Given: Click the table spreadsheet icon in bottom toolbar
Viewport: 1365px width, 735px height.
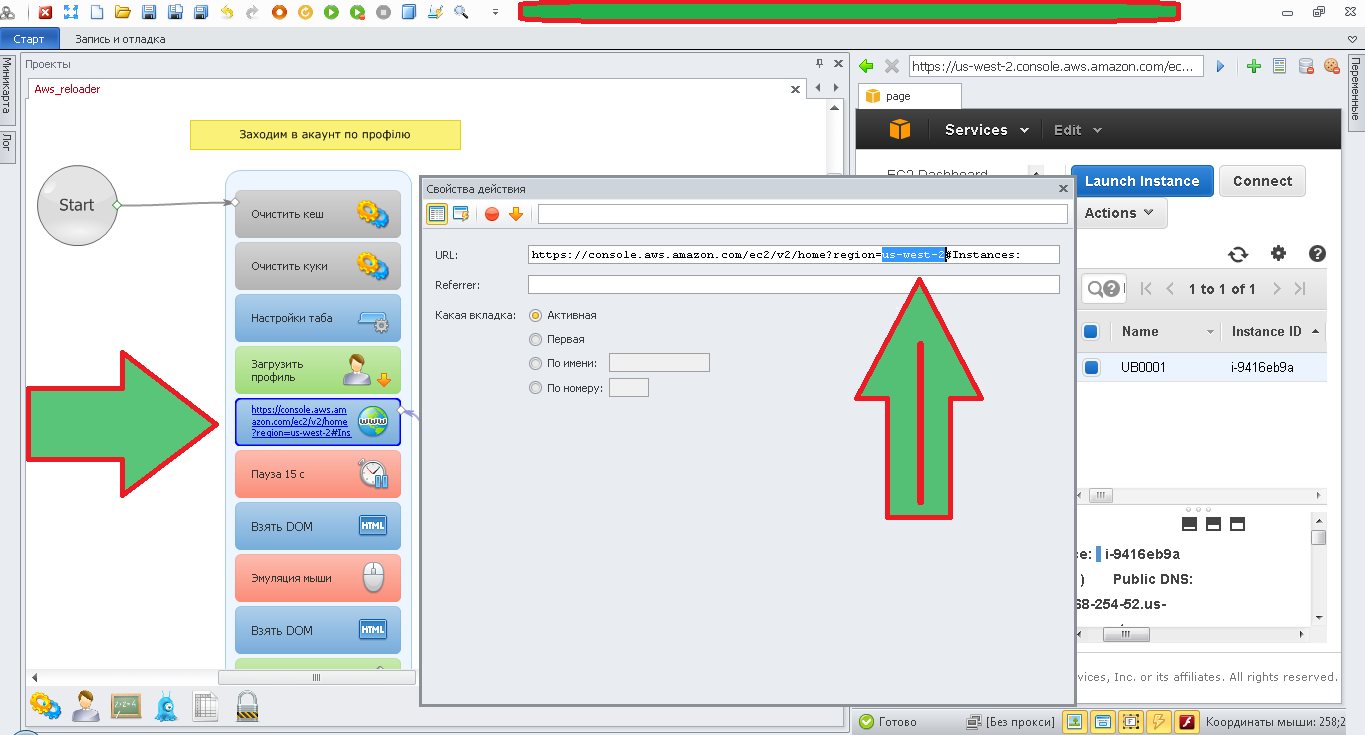Looking at the screenshot, I should coord(206,706).
